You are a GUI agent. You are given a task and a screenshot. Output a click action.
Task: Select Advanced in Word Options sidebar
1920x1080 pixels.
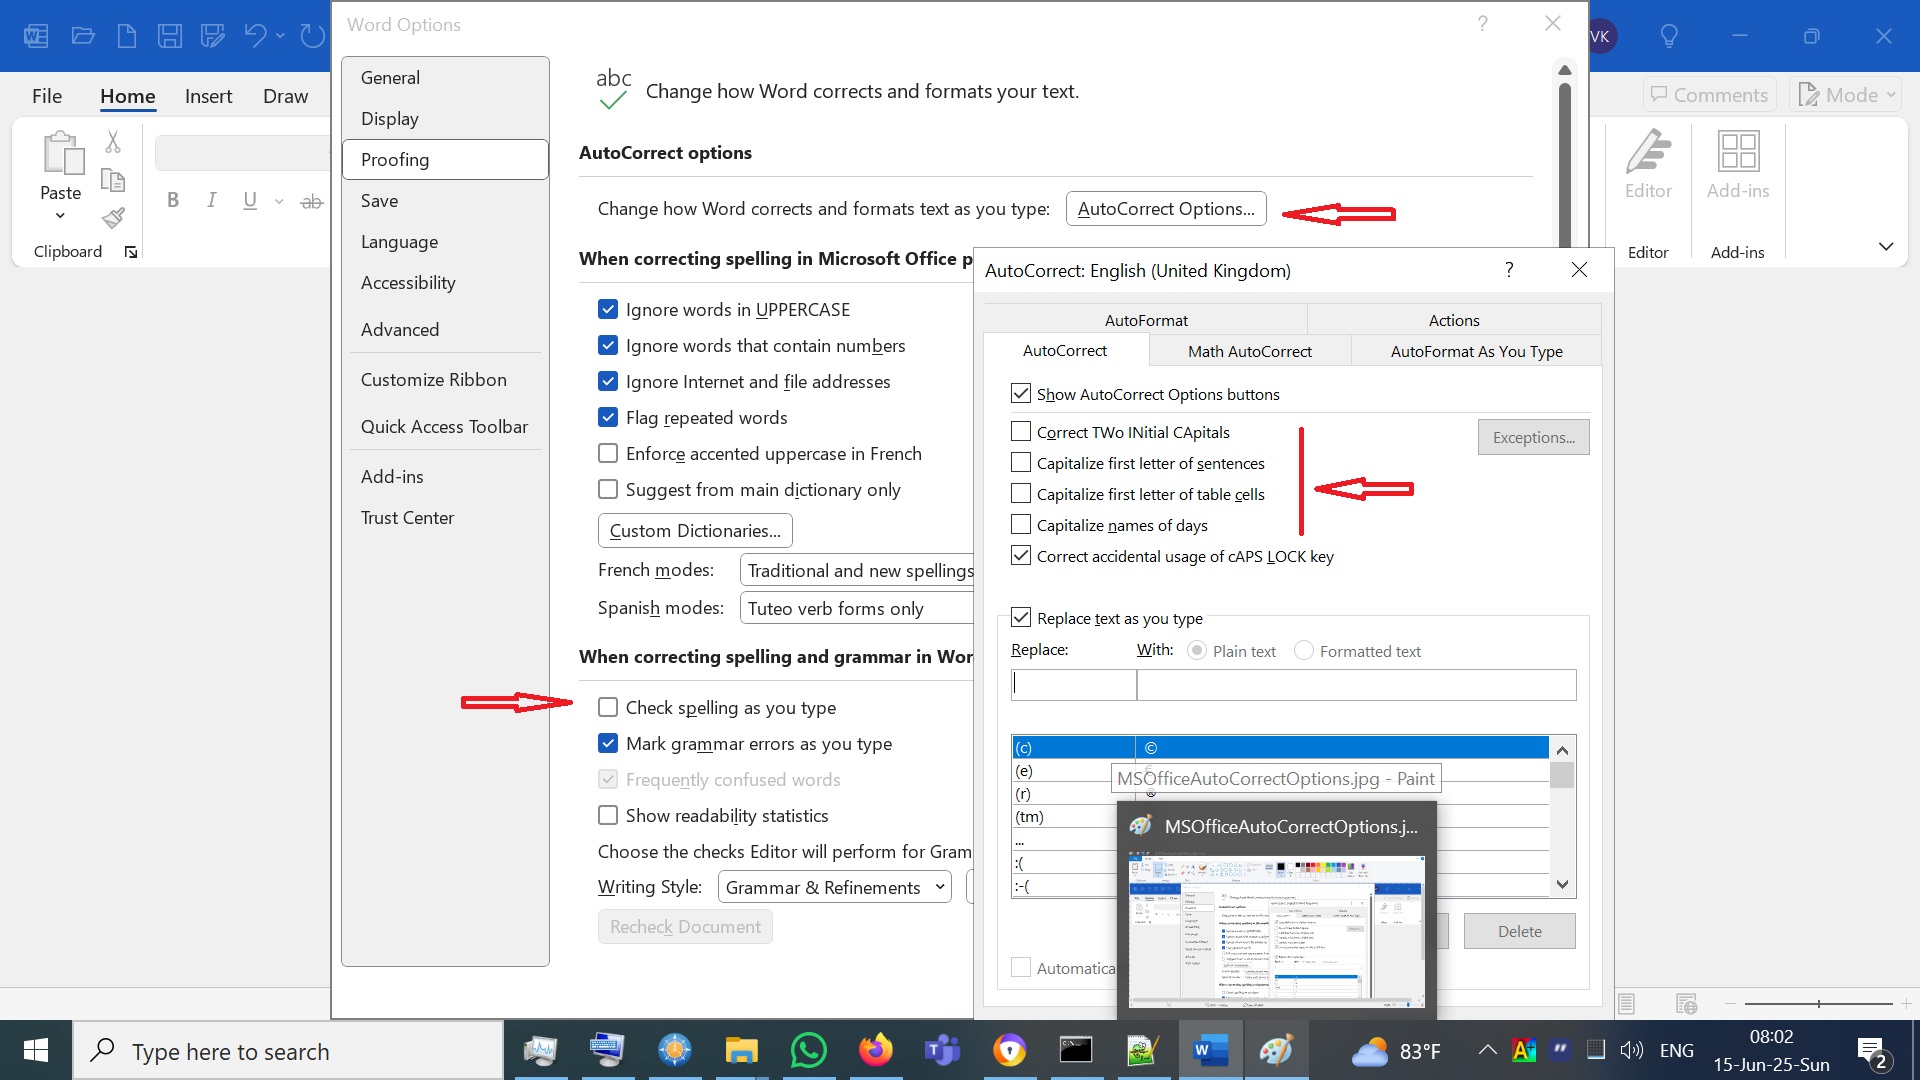coord(400,330)
